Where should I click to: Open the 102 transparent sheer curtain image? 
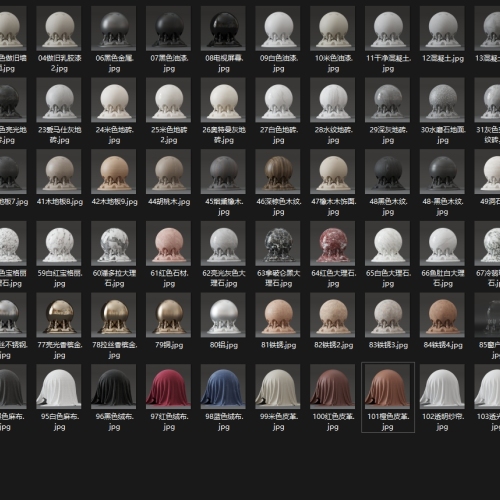(x=442, y=386)
